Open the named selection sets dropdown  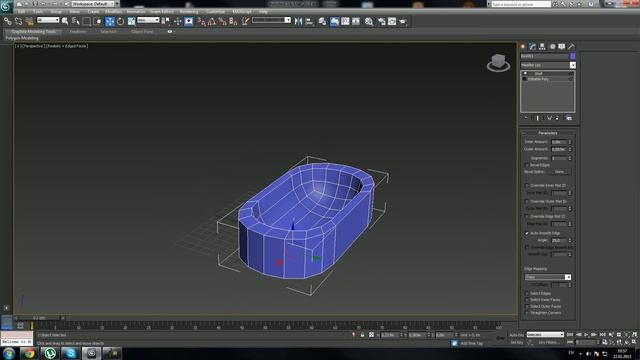pos(271,20)
